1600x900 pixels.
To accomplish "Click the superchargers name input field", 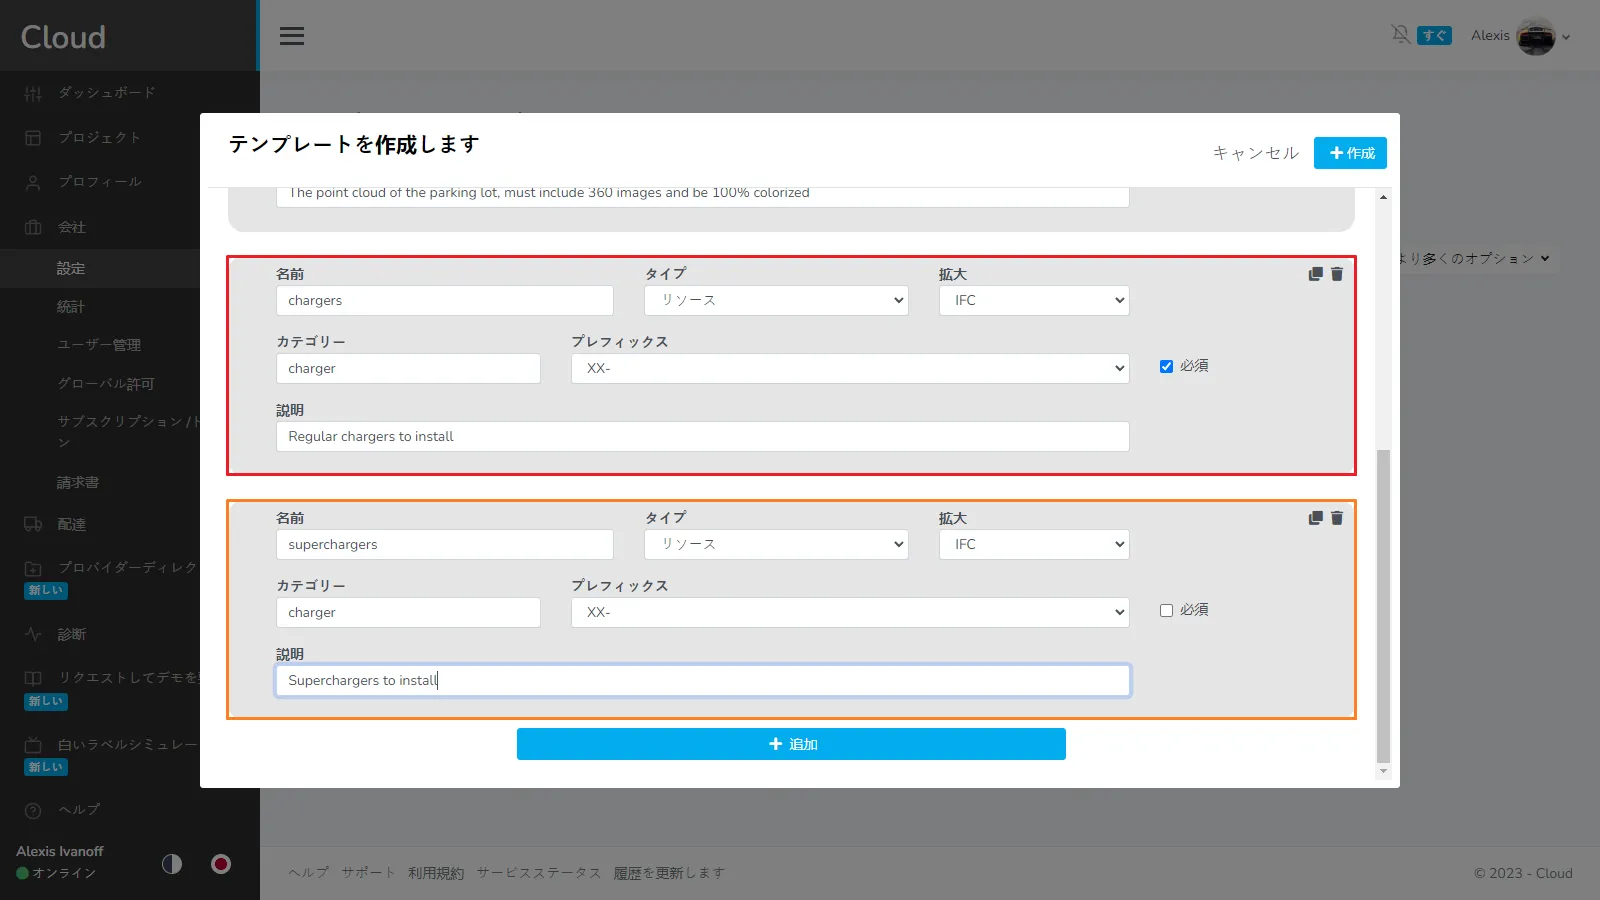I will 444,545.
